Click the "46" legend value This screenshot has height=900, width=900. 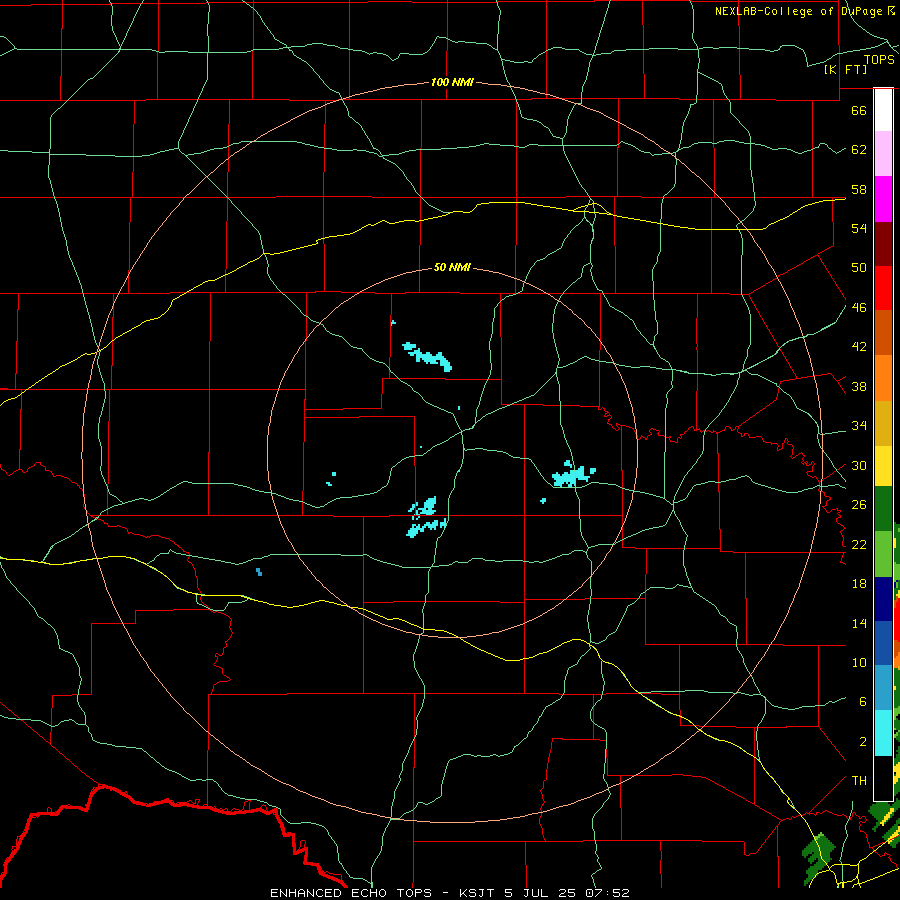[x=859, y=308]
